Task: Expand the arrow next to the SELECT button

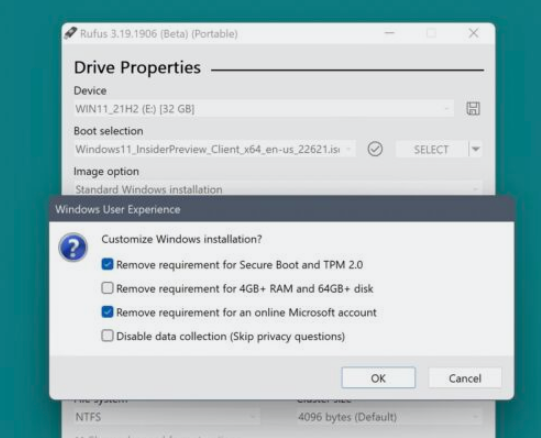Action: (476, 149)
